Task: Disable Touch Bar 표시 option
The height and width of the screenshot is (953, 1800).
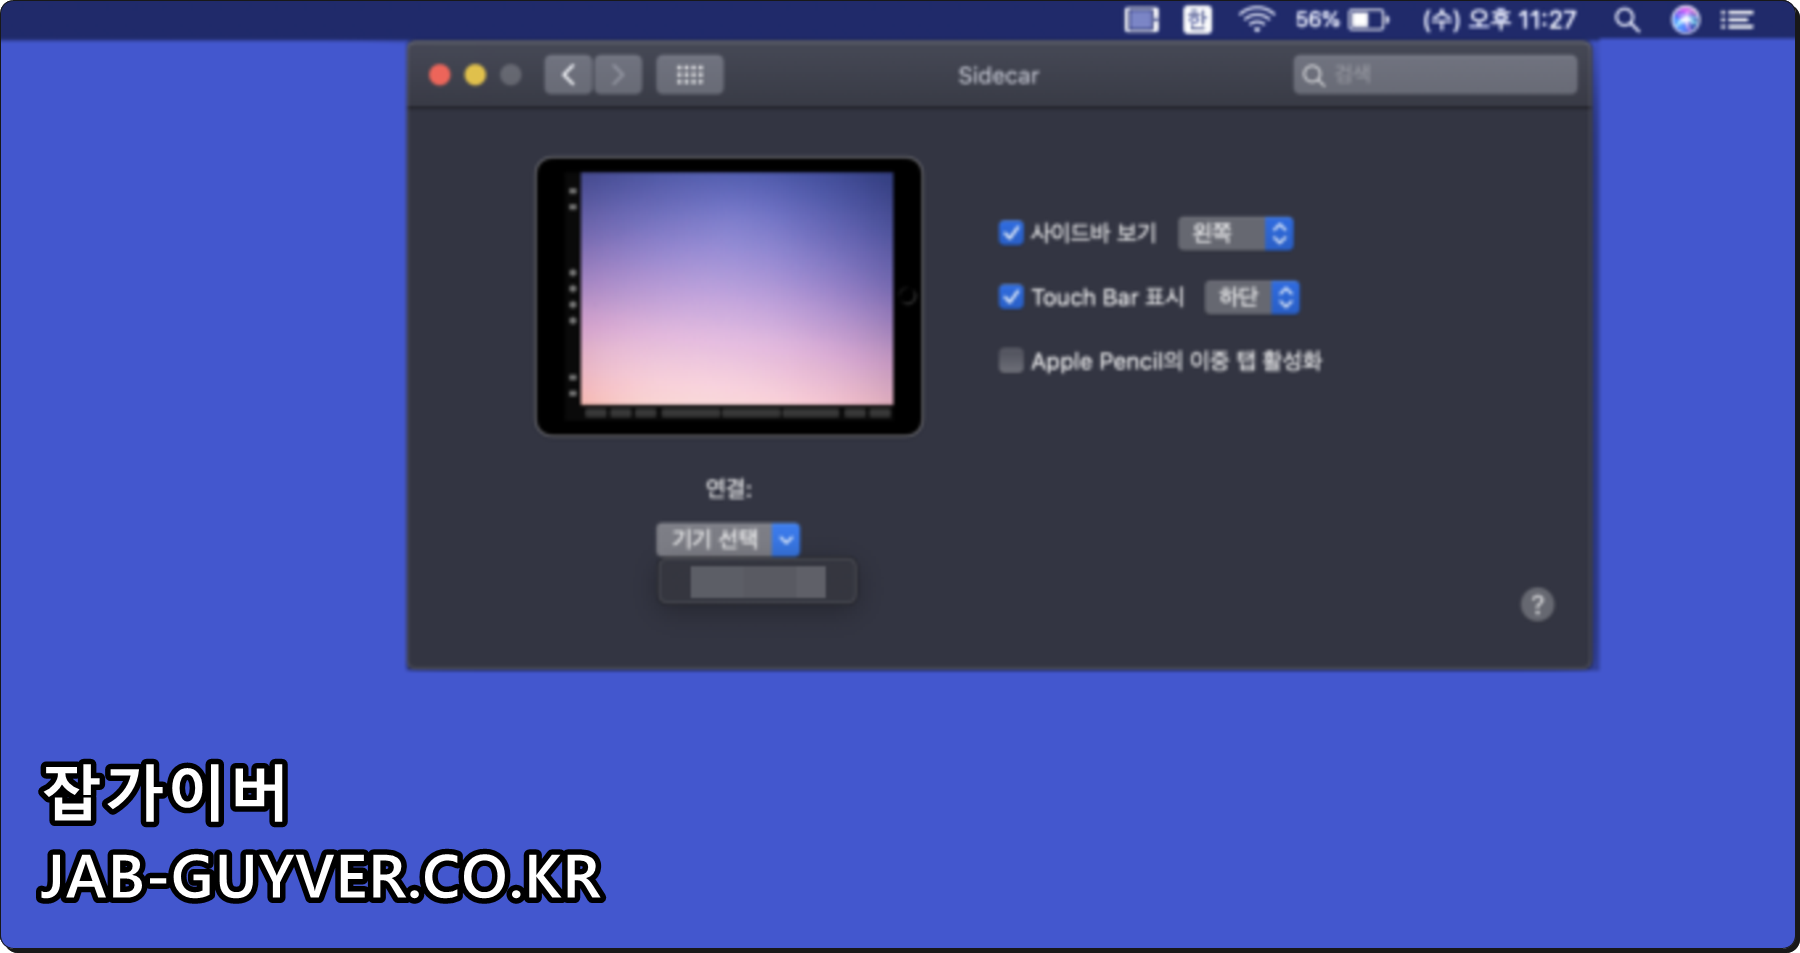Action: point(1010,297)
